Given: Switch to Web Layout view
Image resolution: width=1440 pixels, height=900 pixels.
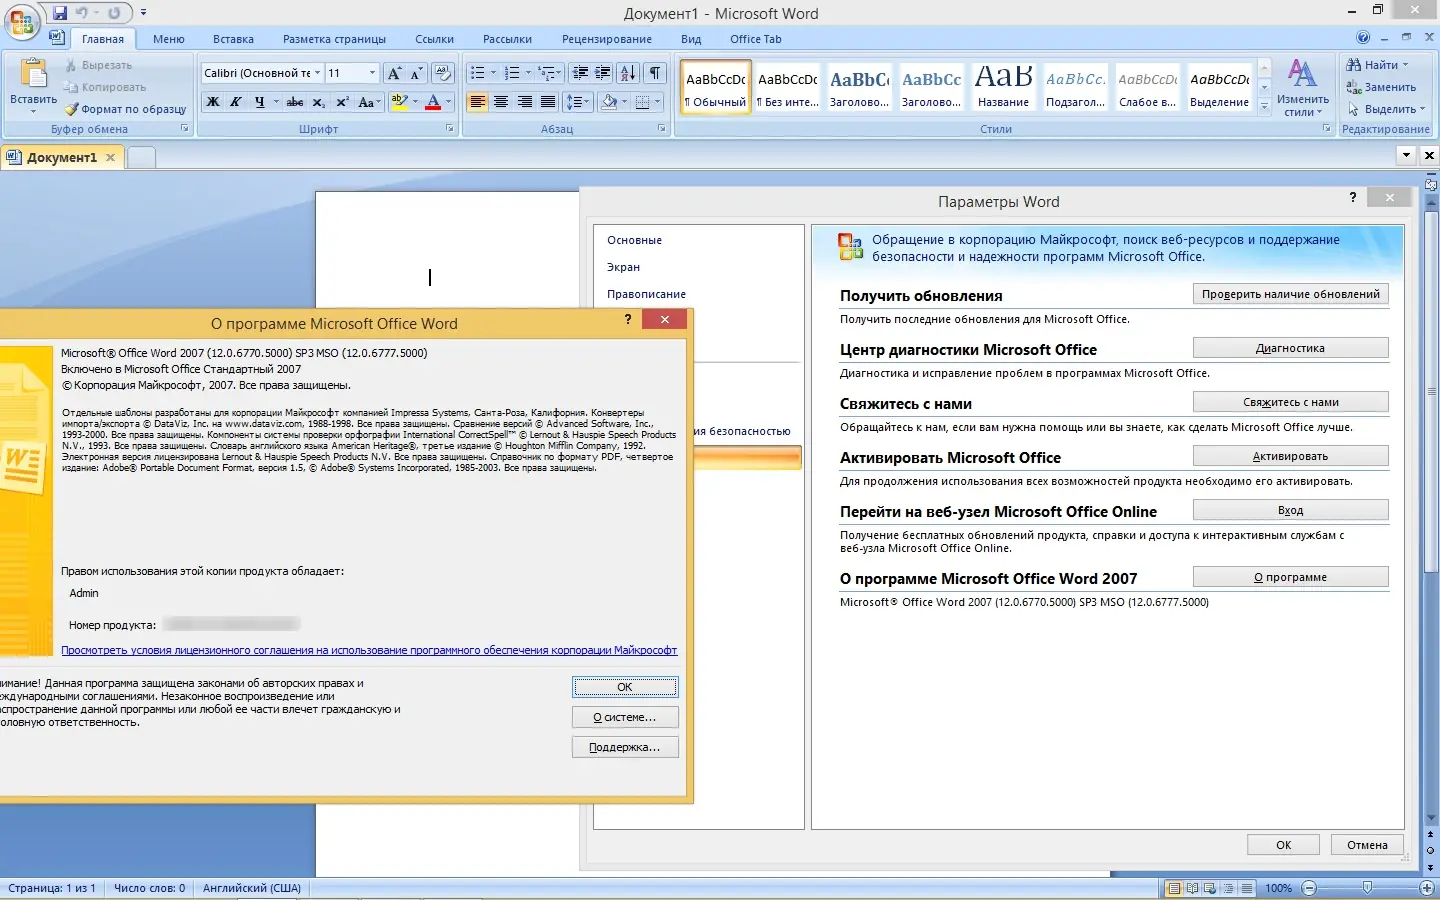Looking at the screenshot, I should click(x=1210, y=888).
